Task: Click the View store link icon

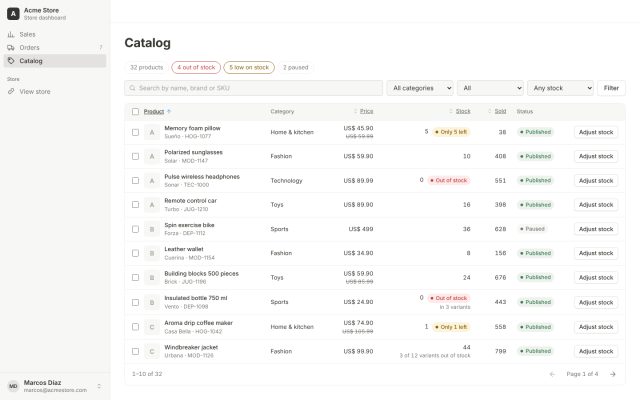Action: click(11, 91)
